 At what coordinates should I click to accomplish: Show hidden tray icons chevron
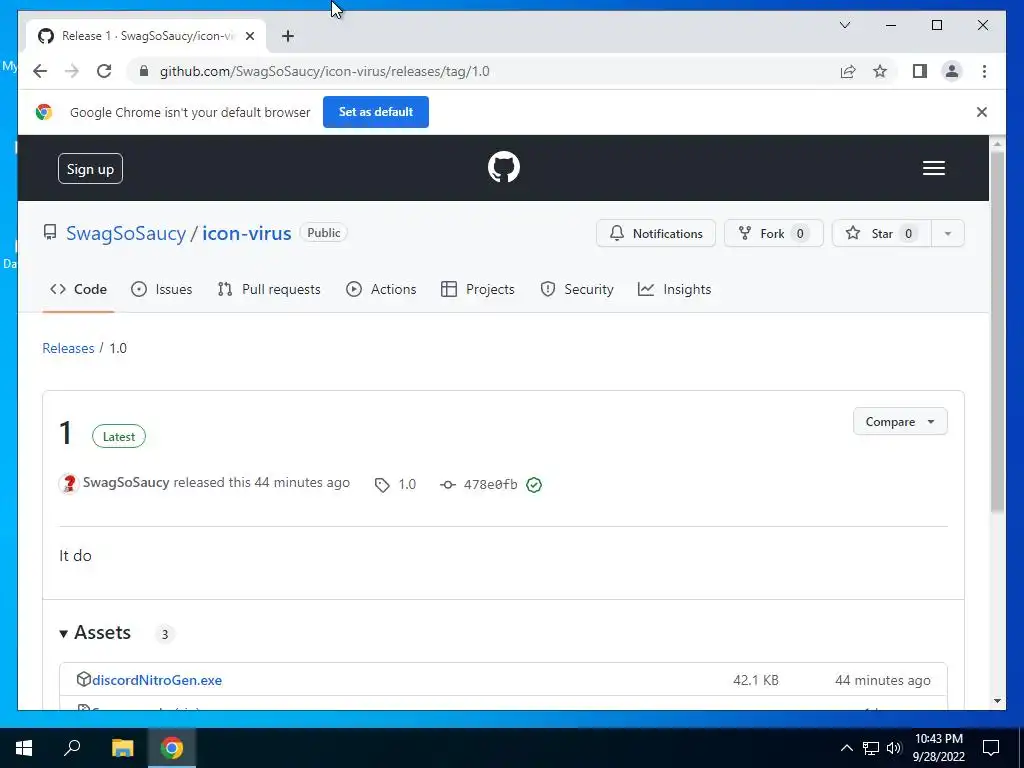pos(846,748)
